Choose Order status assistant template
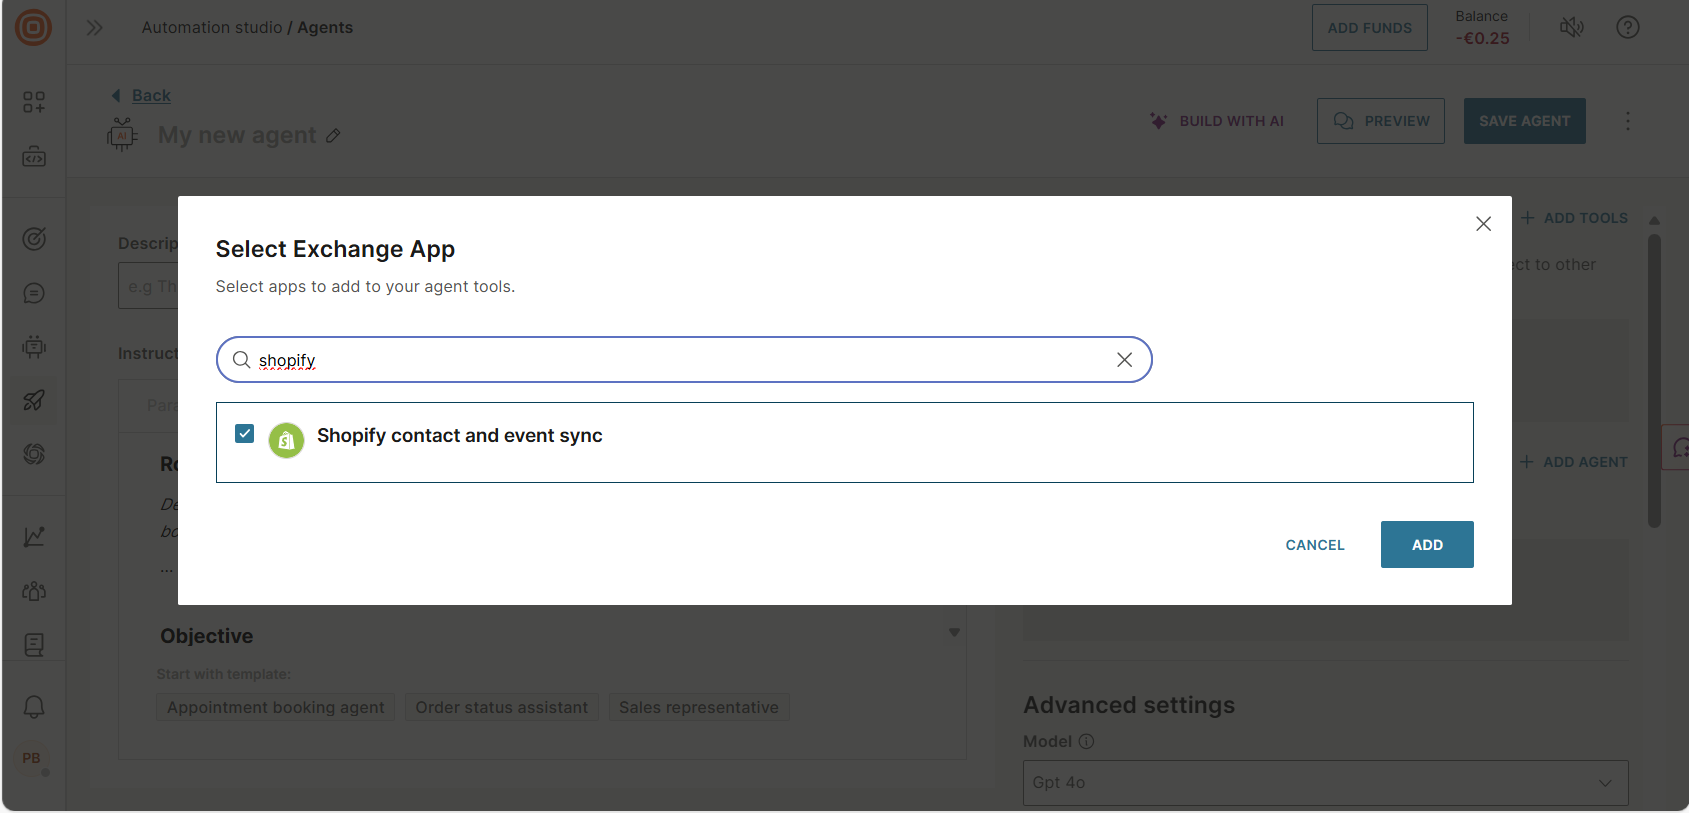Image resolution: width=1689 pixels, height=813 pixels. (x=501, y=708)
